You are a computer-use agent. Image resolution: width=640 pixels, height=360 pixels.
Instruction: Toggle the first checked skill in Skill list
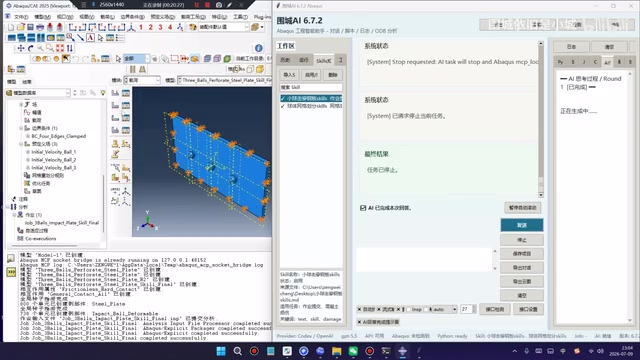tap(283, 98)
